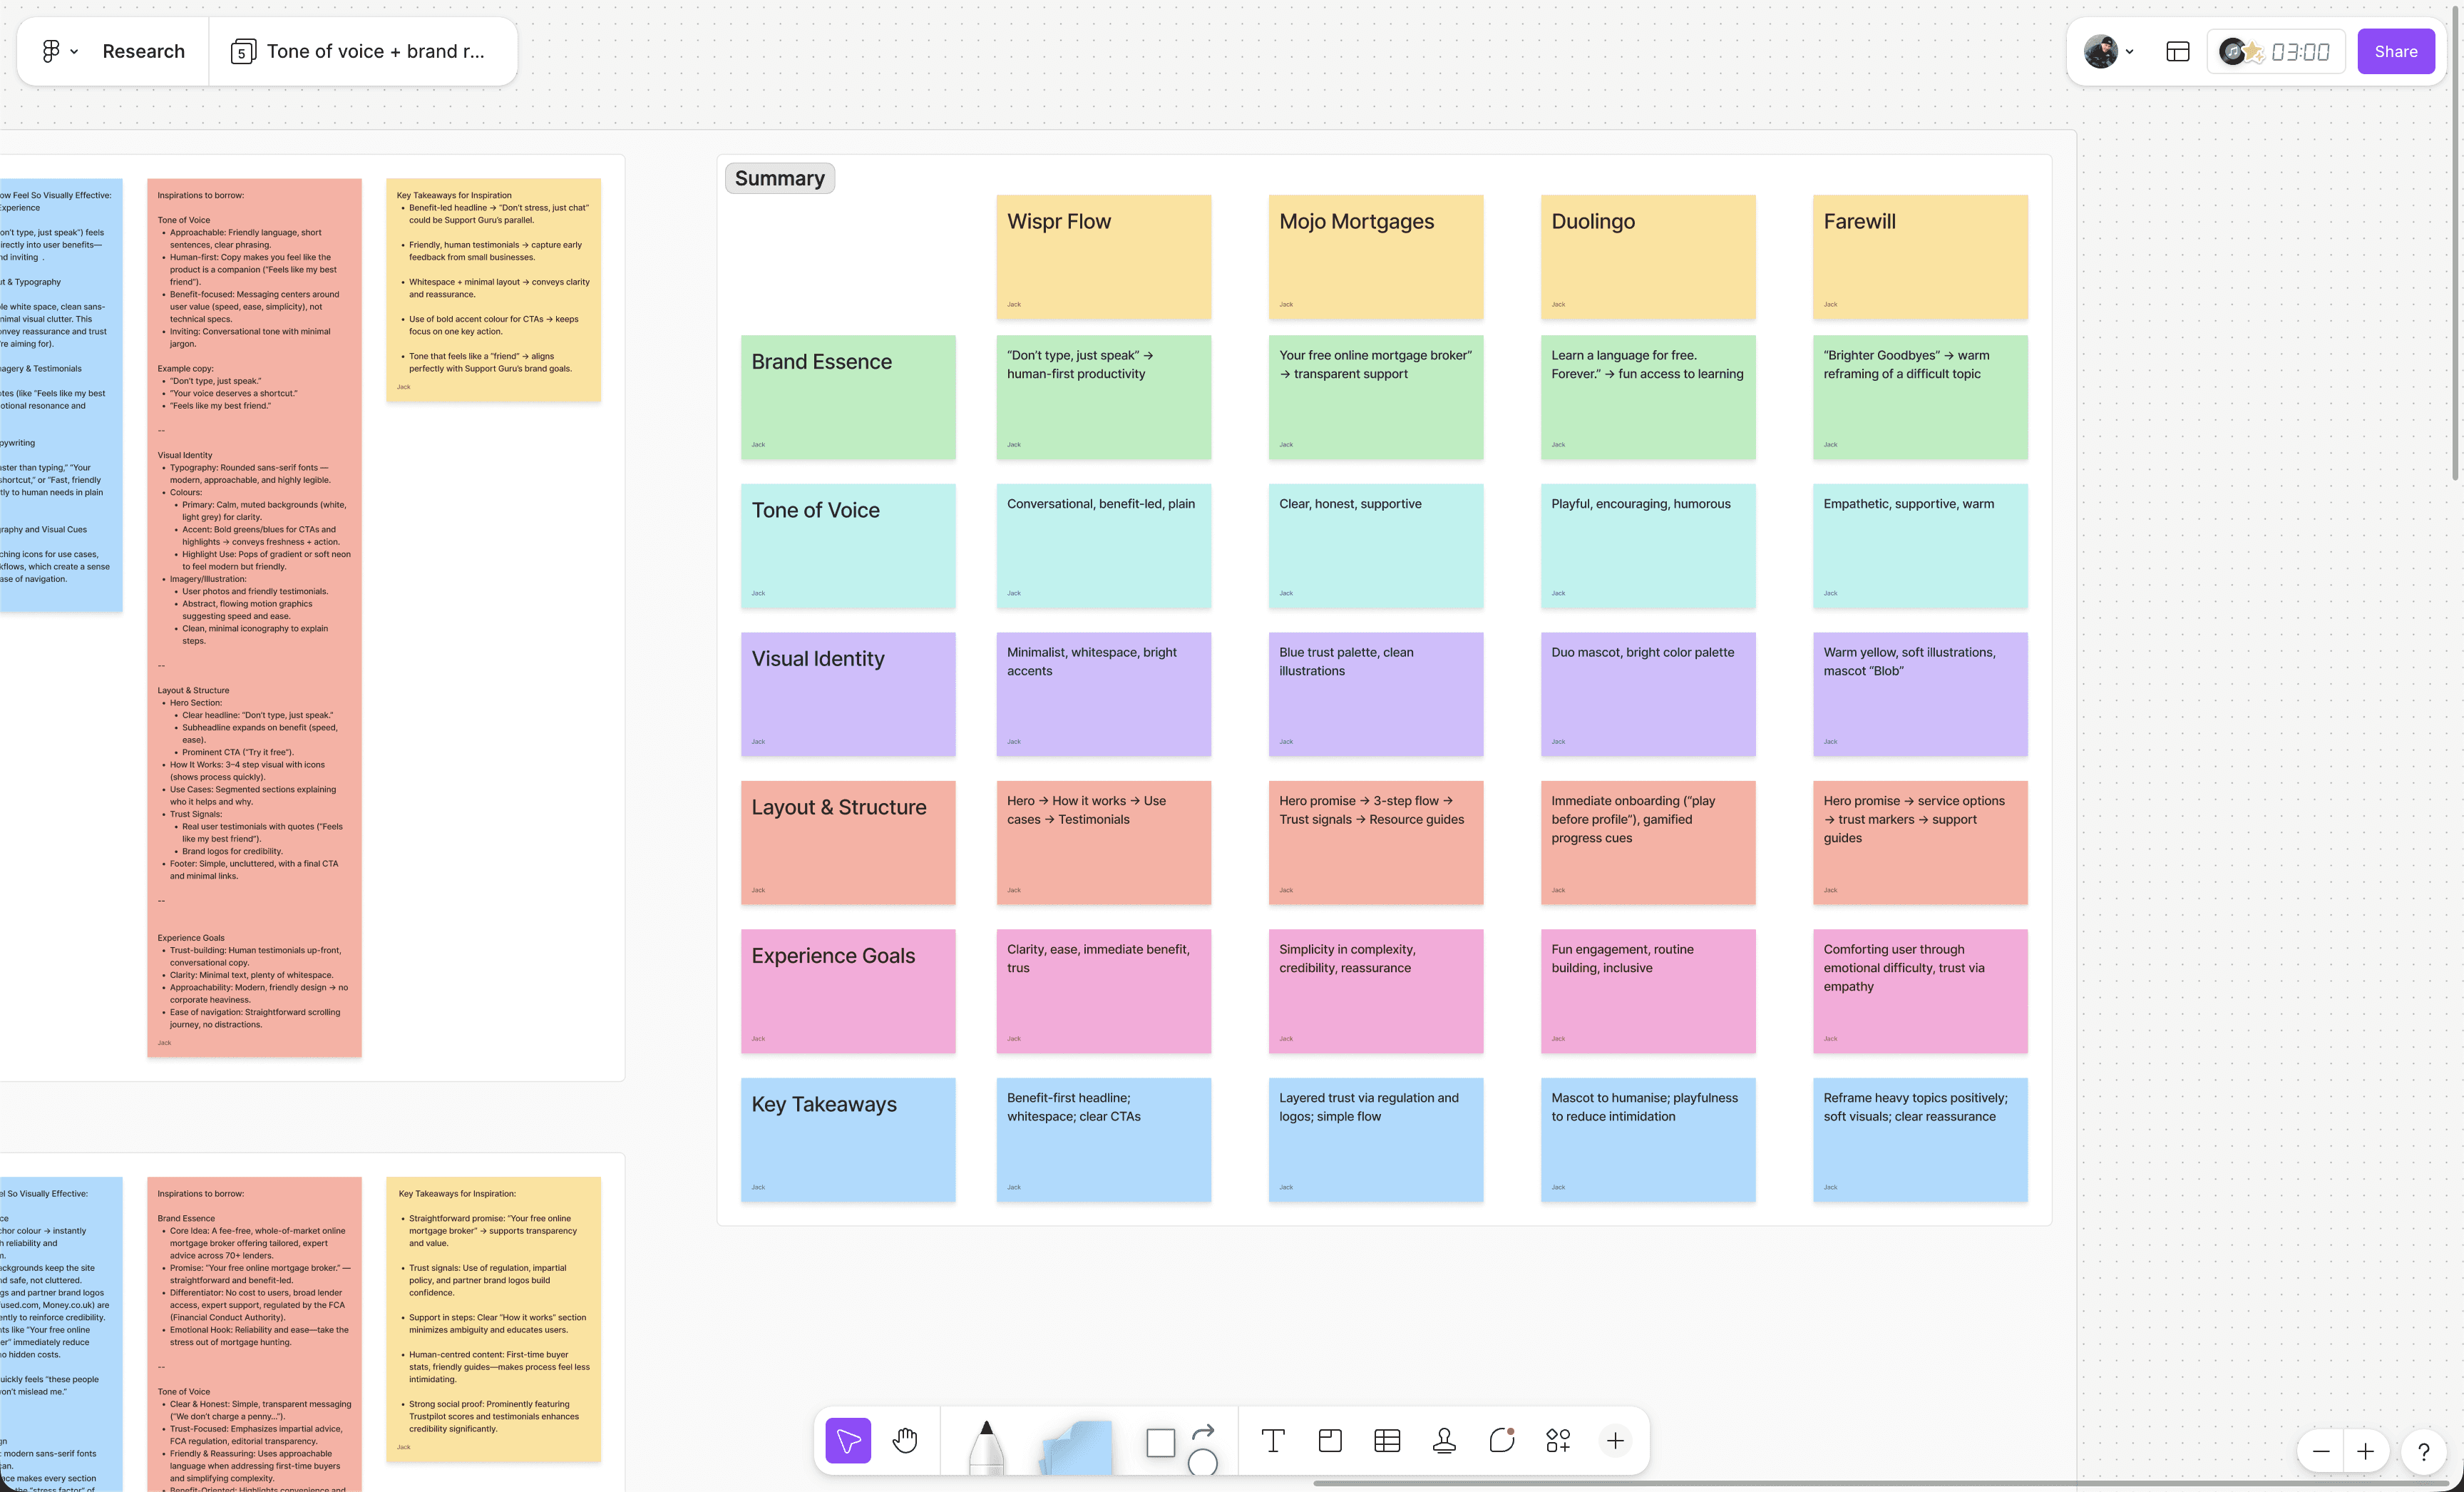Select the Hand tool

(x=905, y=1440)
